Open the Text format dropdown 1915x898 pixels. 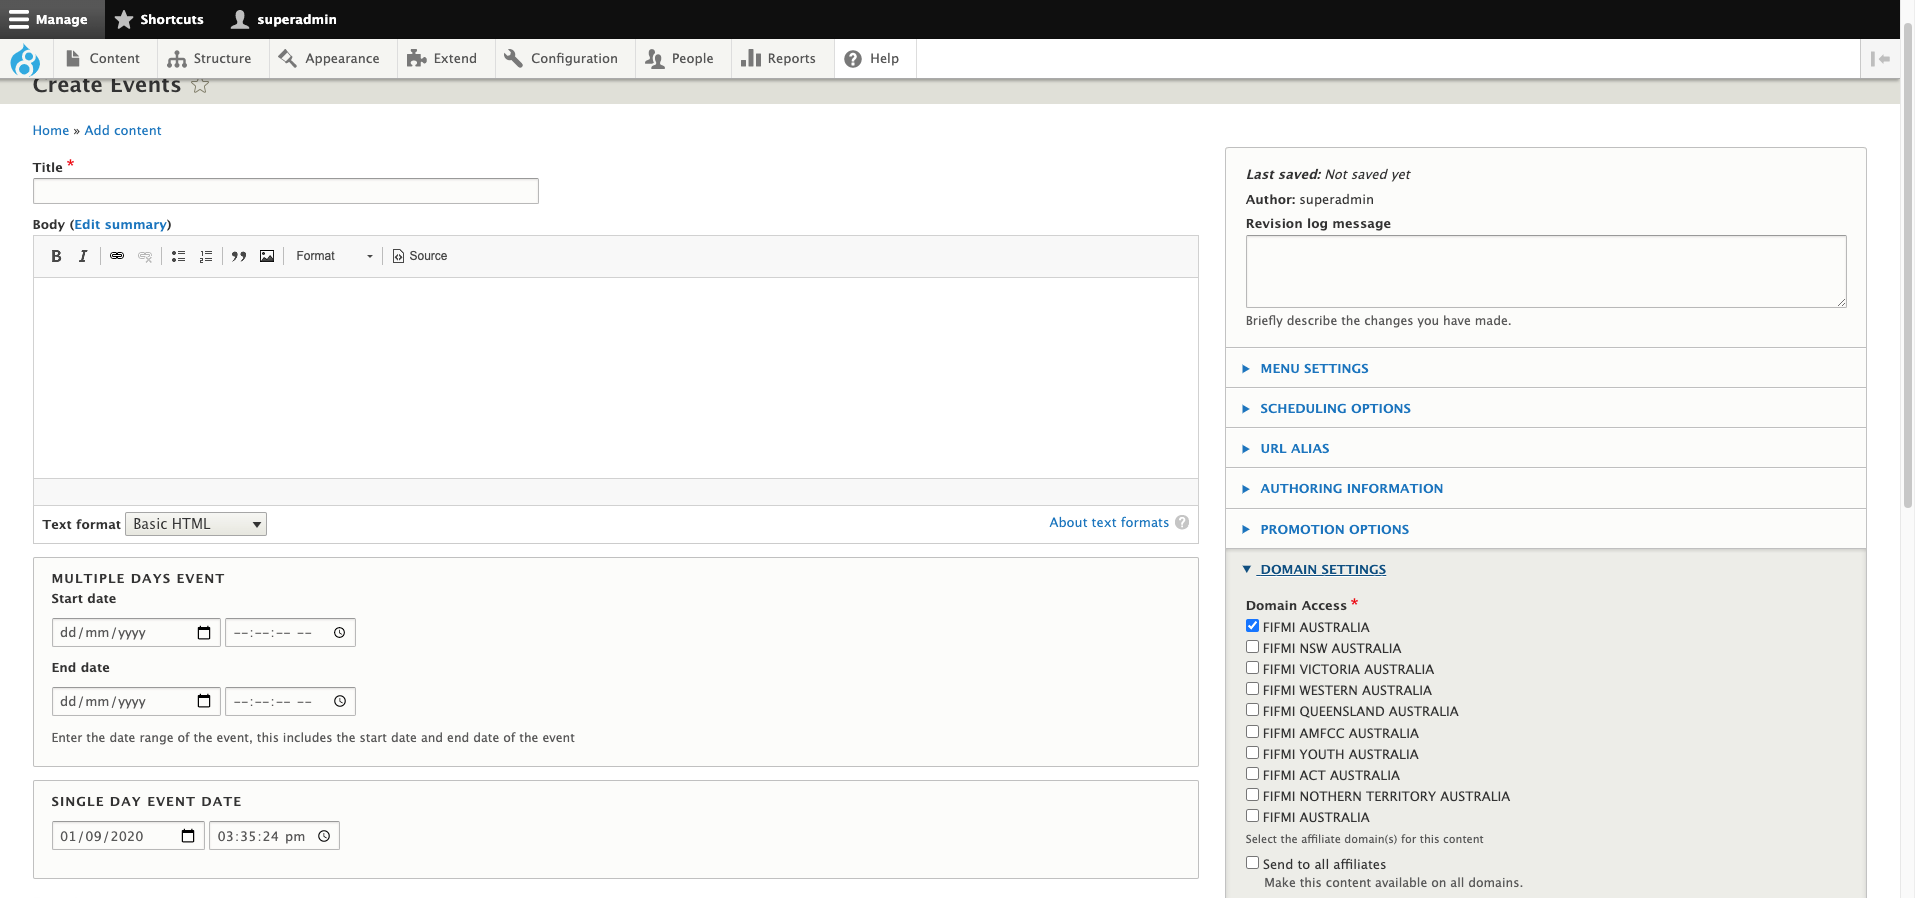pyautogui.click(x=196, y=524)
